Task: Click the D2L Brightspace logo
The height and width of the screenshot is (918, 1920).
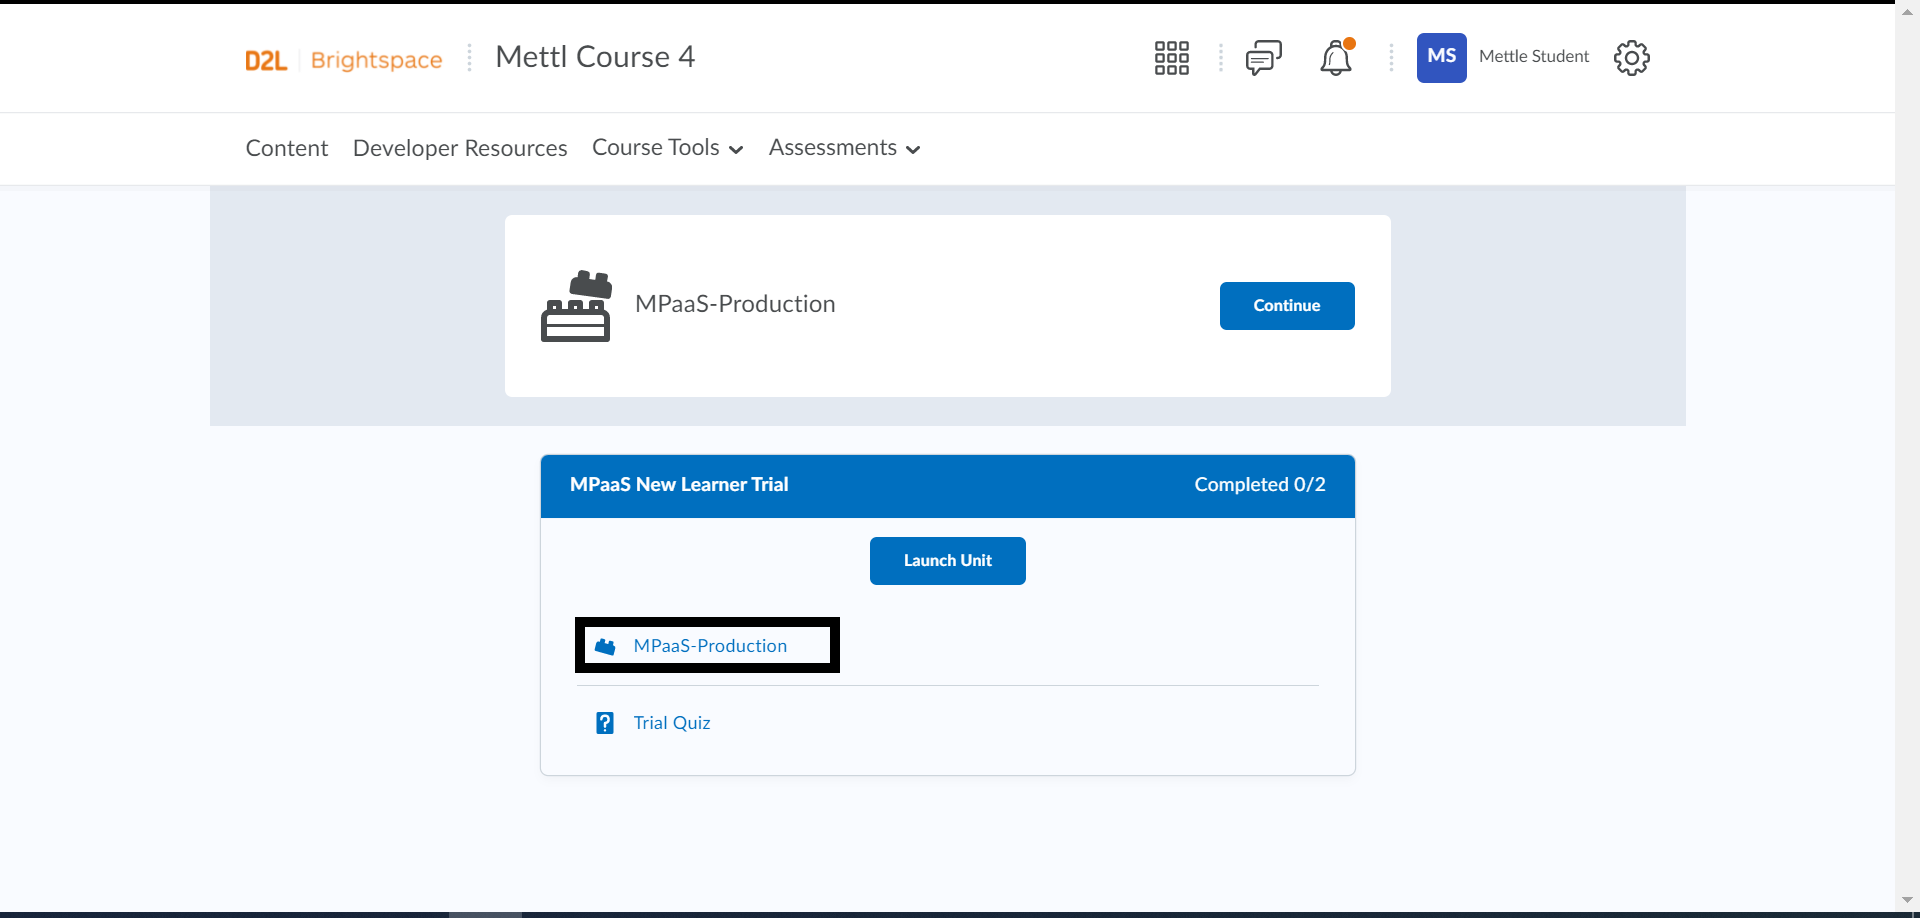Action: pos(344,60)
